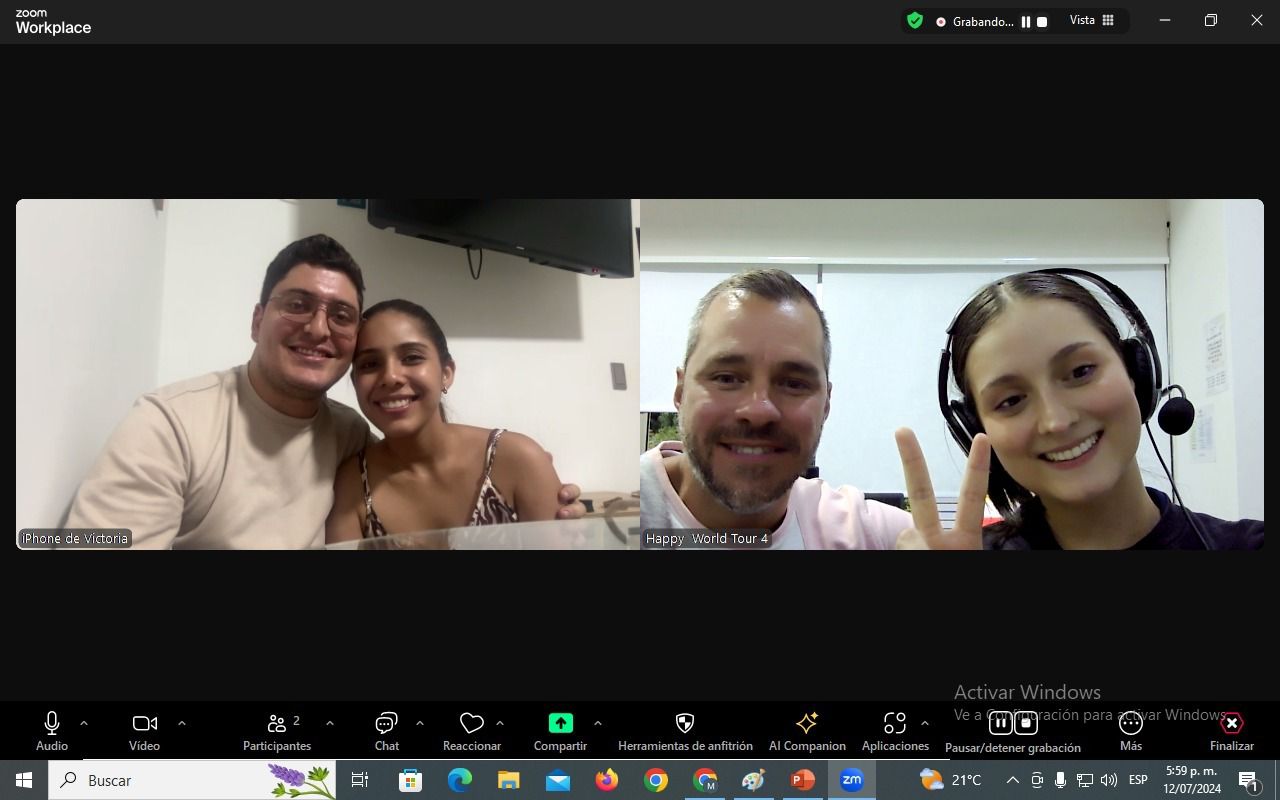Pause recording using top bar pause icon

(1026, 22)
